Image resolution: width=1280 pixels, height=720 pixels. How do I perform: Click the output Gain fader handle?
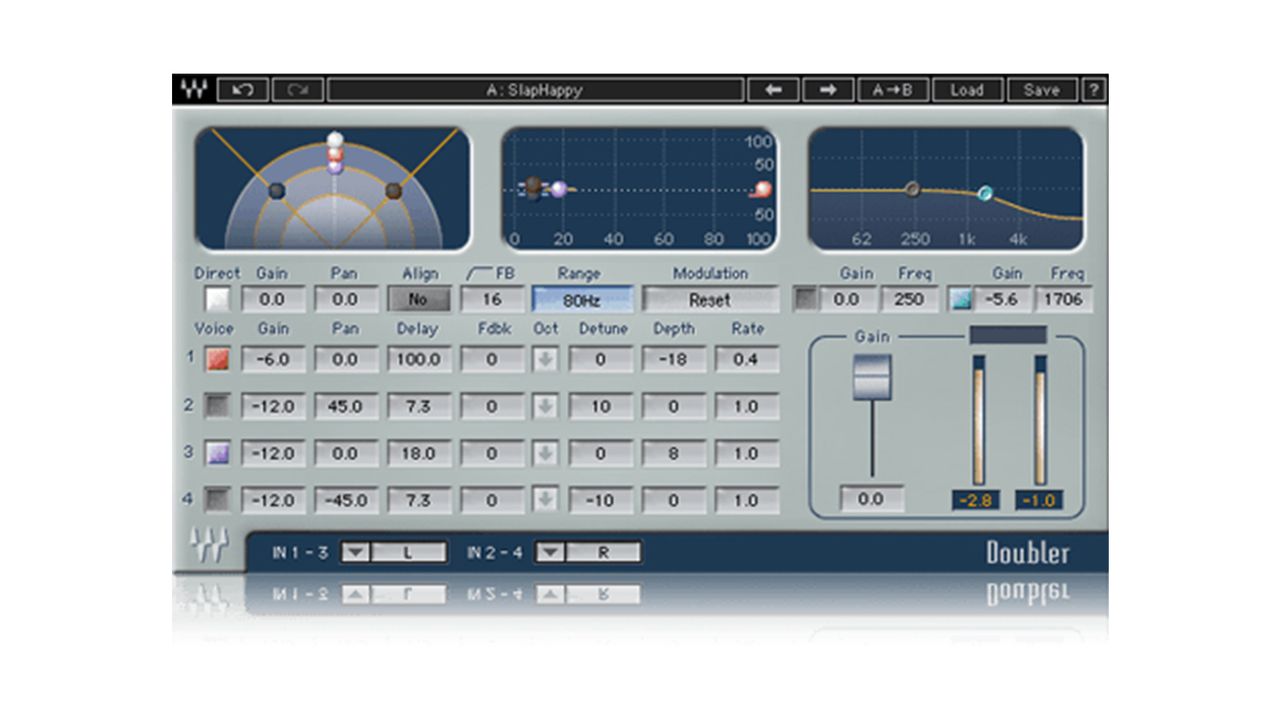click(x=872, y=378)
